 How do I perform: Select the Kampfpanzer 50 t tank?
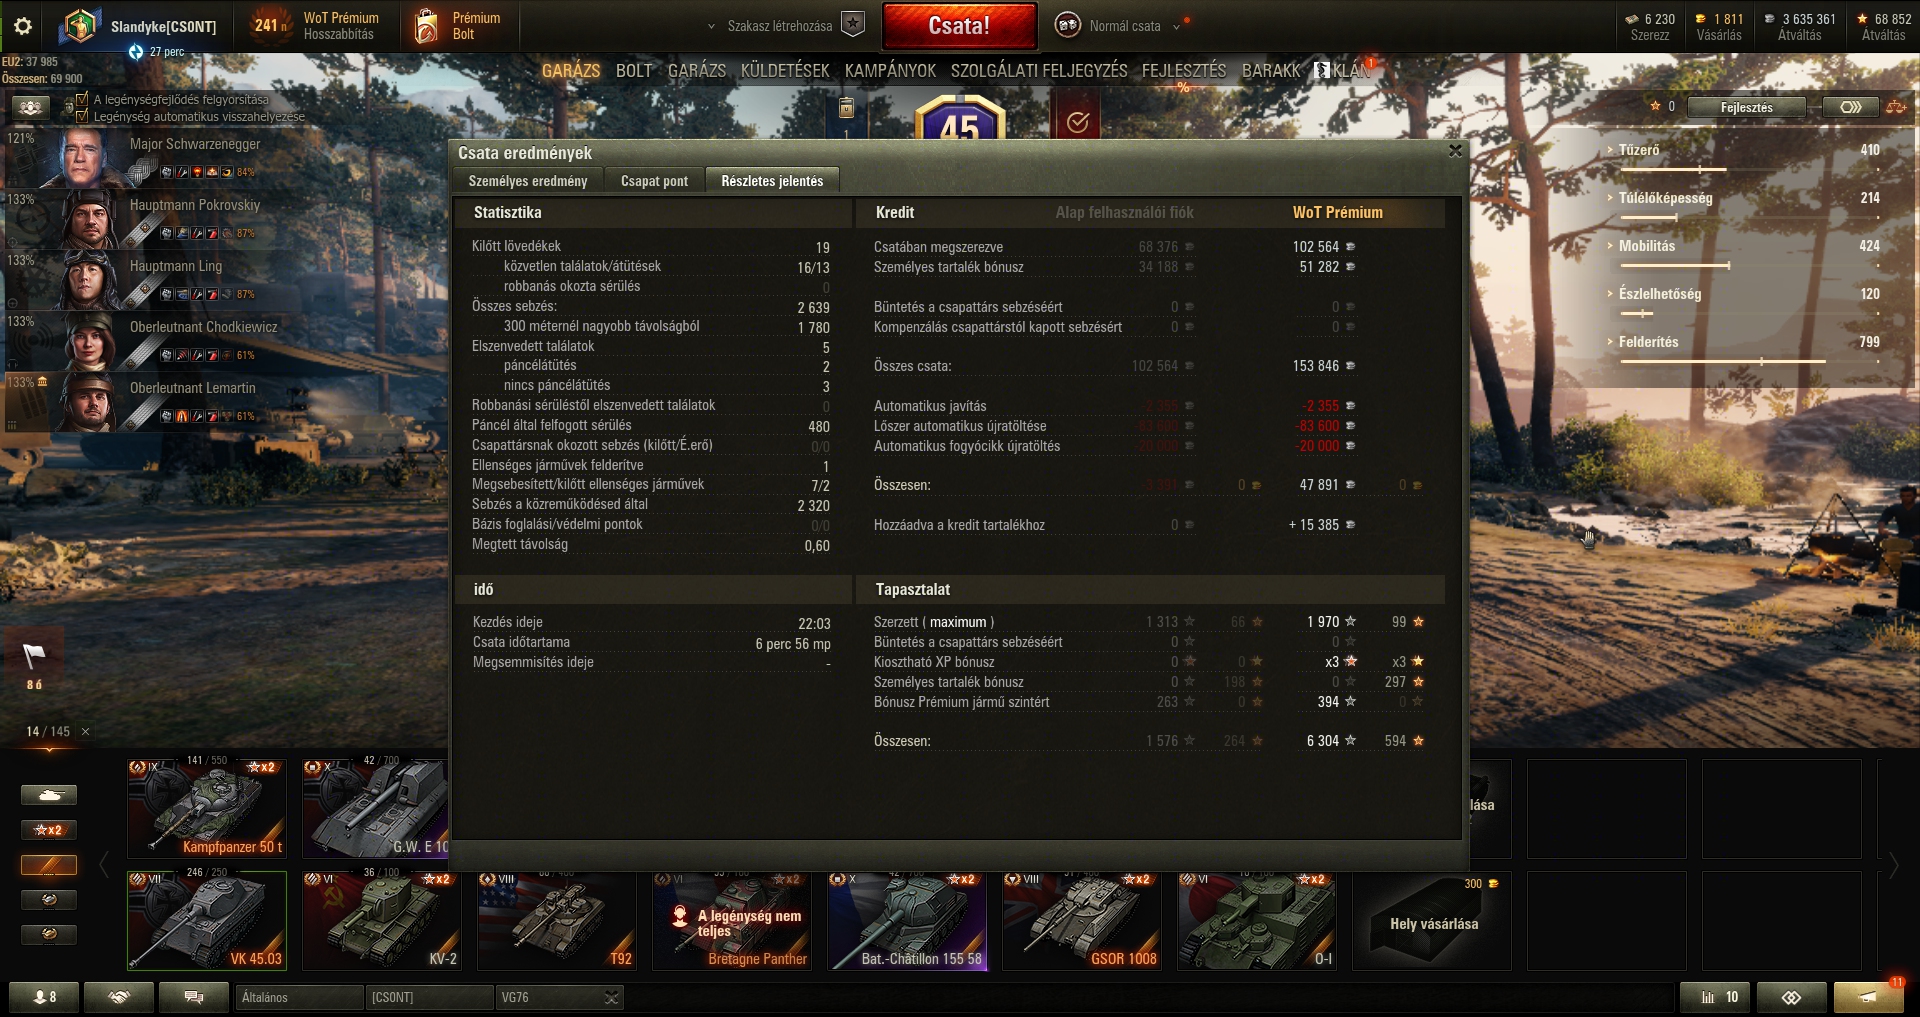pos(207,808)
